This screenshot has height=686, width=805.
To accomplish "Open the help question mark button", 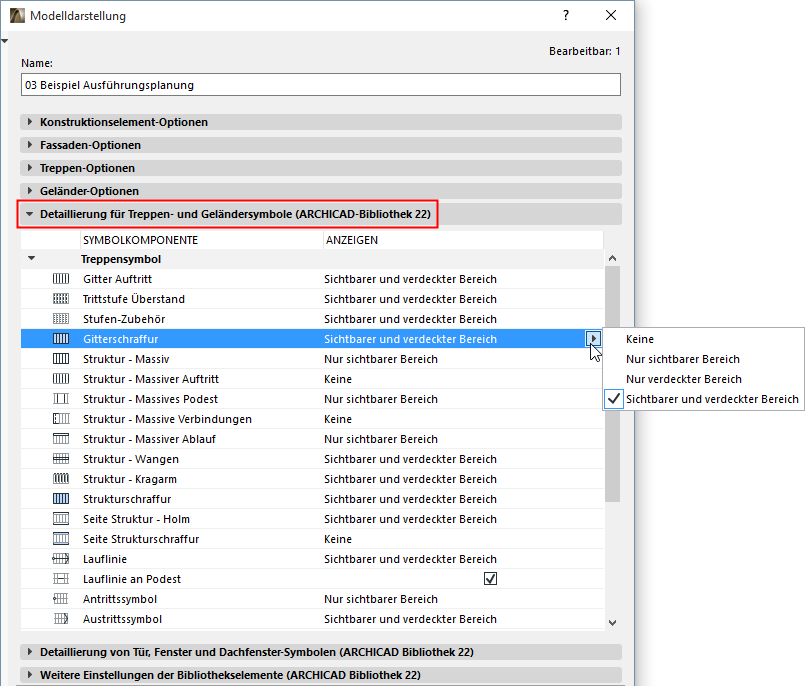I will click(x=566, y=15).
